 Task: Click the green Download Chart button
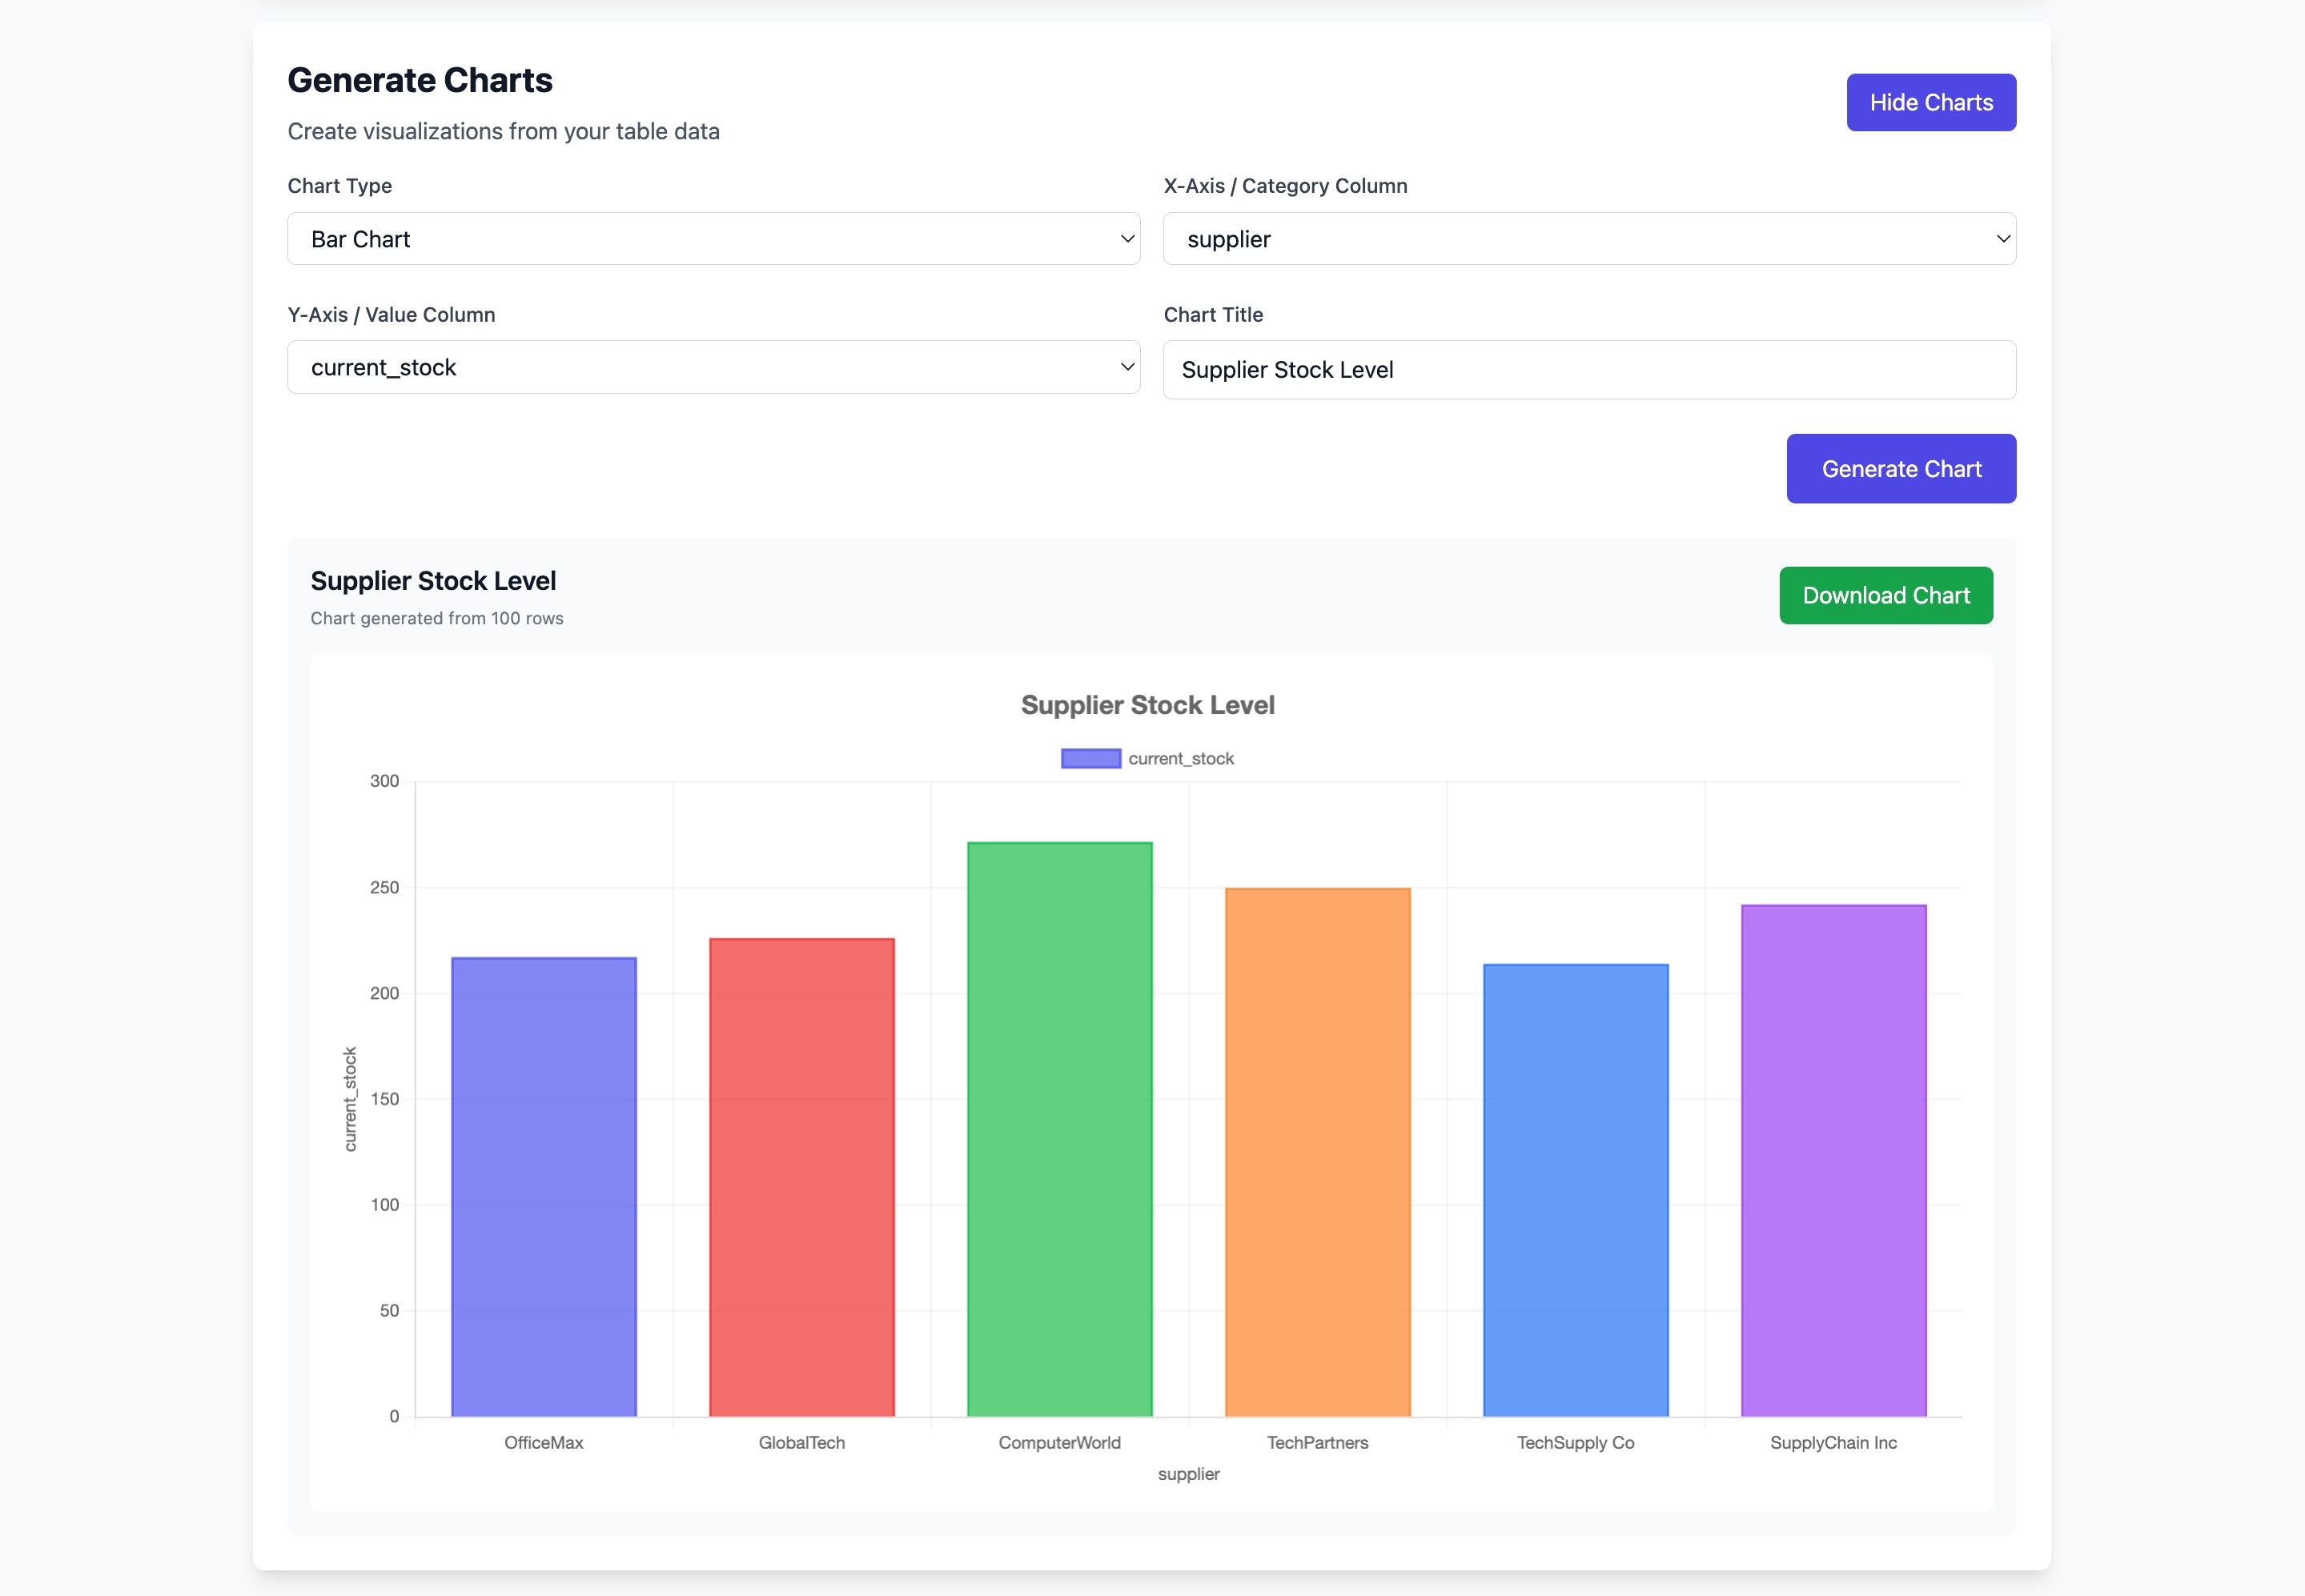[x=1885, y=596]
